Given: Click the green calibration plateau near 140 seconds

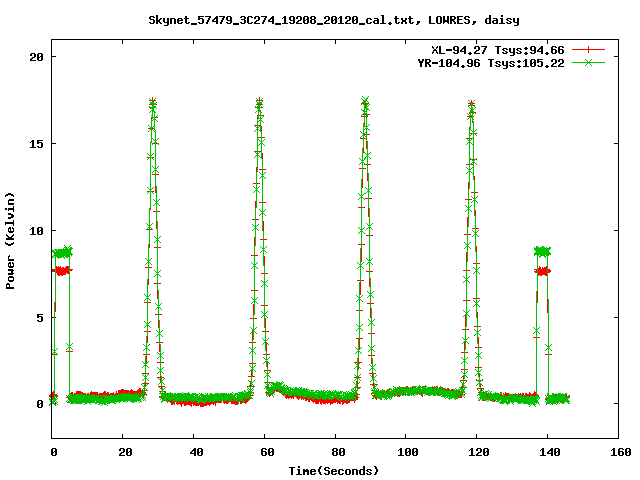Looking at the screenshot, I should tap(543, 252).
